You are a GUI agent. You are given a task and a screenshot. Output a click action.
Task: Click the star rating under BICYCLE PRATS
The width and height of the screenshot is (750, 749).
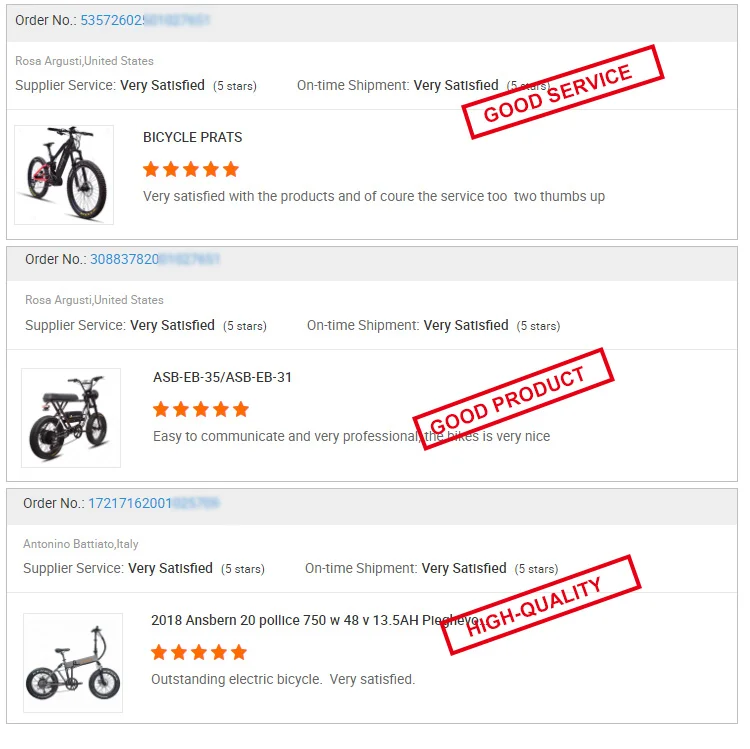[191, 169]
